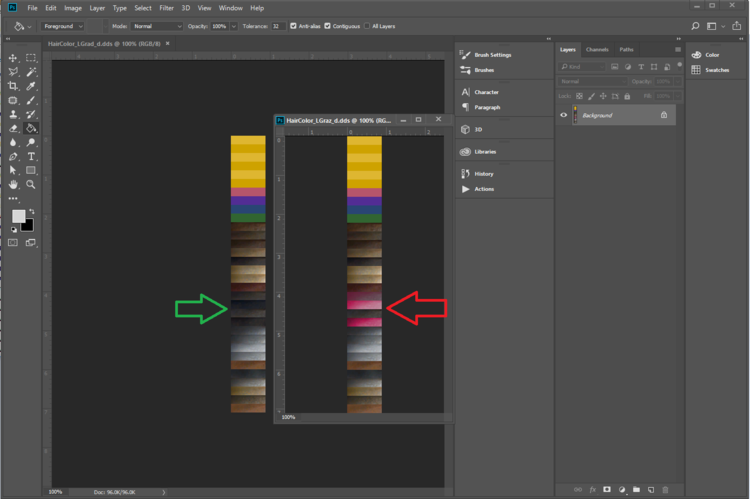Swap foreground and background colors
The height and width of the screenshot is (499, 750).
pyautogui.click(x=32, y=211)
